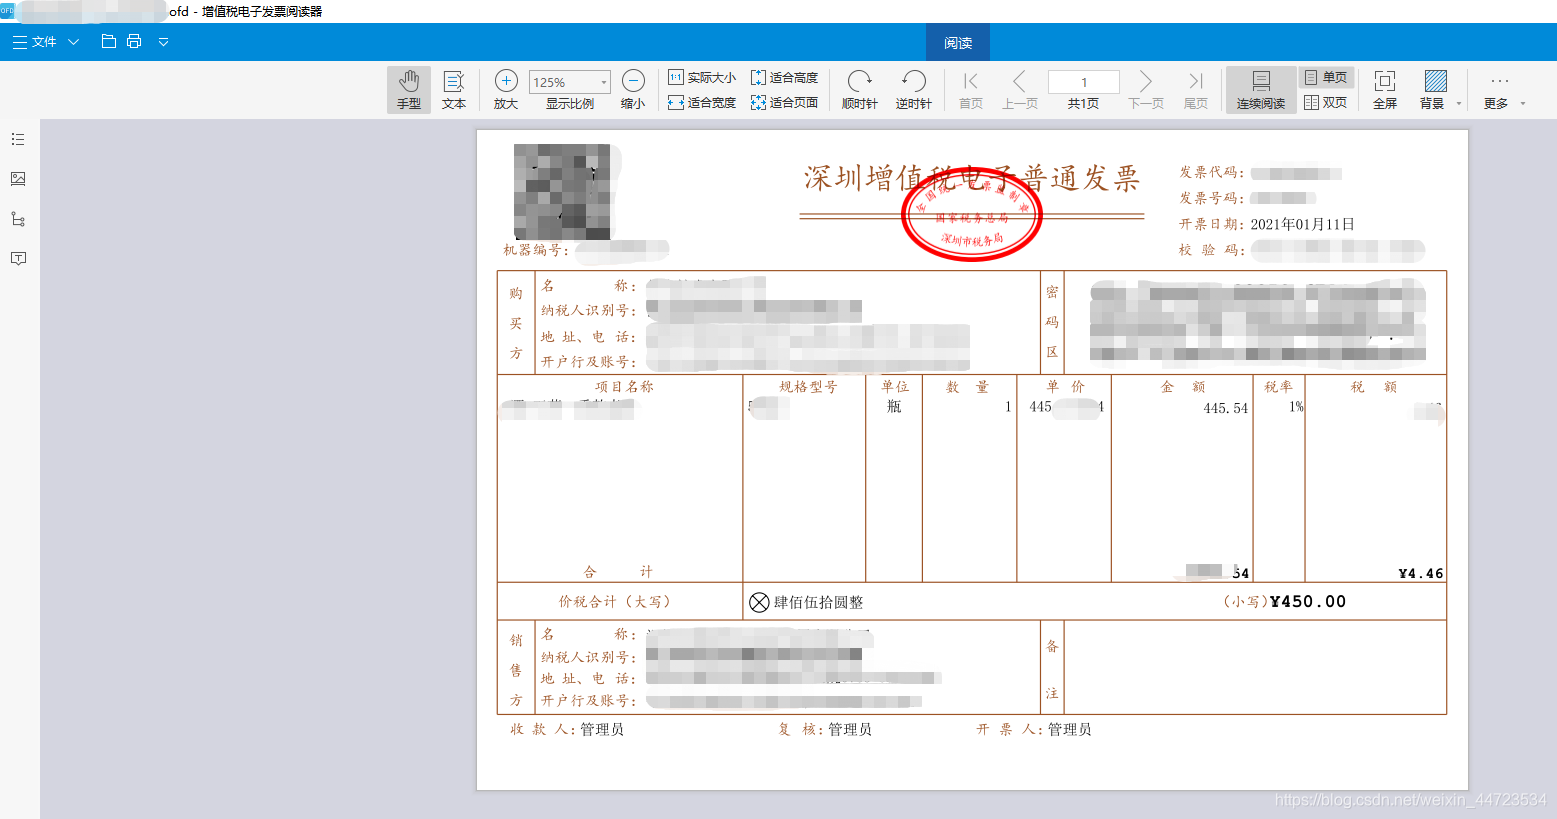Set view to 适合宽度

tap(702, 102)
